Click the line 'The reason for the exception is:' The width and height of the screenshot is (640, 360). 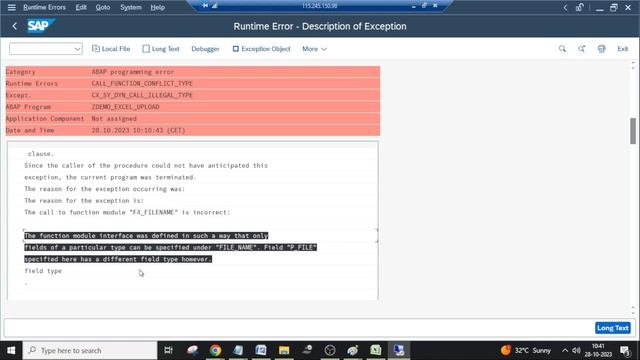[x=84, y=200]
